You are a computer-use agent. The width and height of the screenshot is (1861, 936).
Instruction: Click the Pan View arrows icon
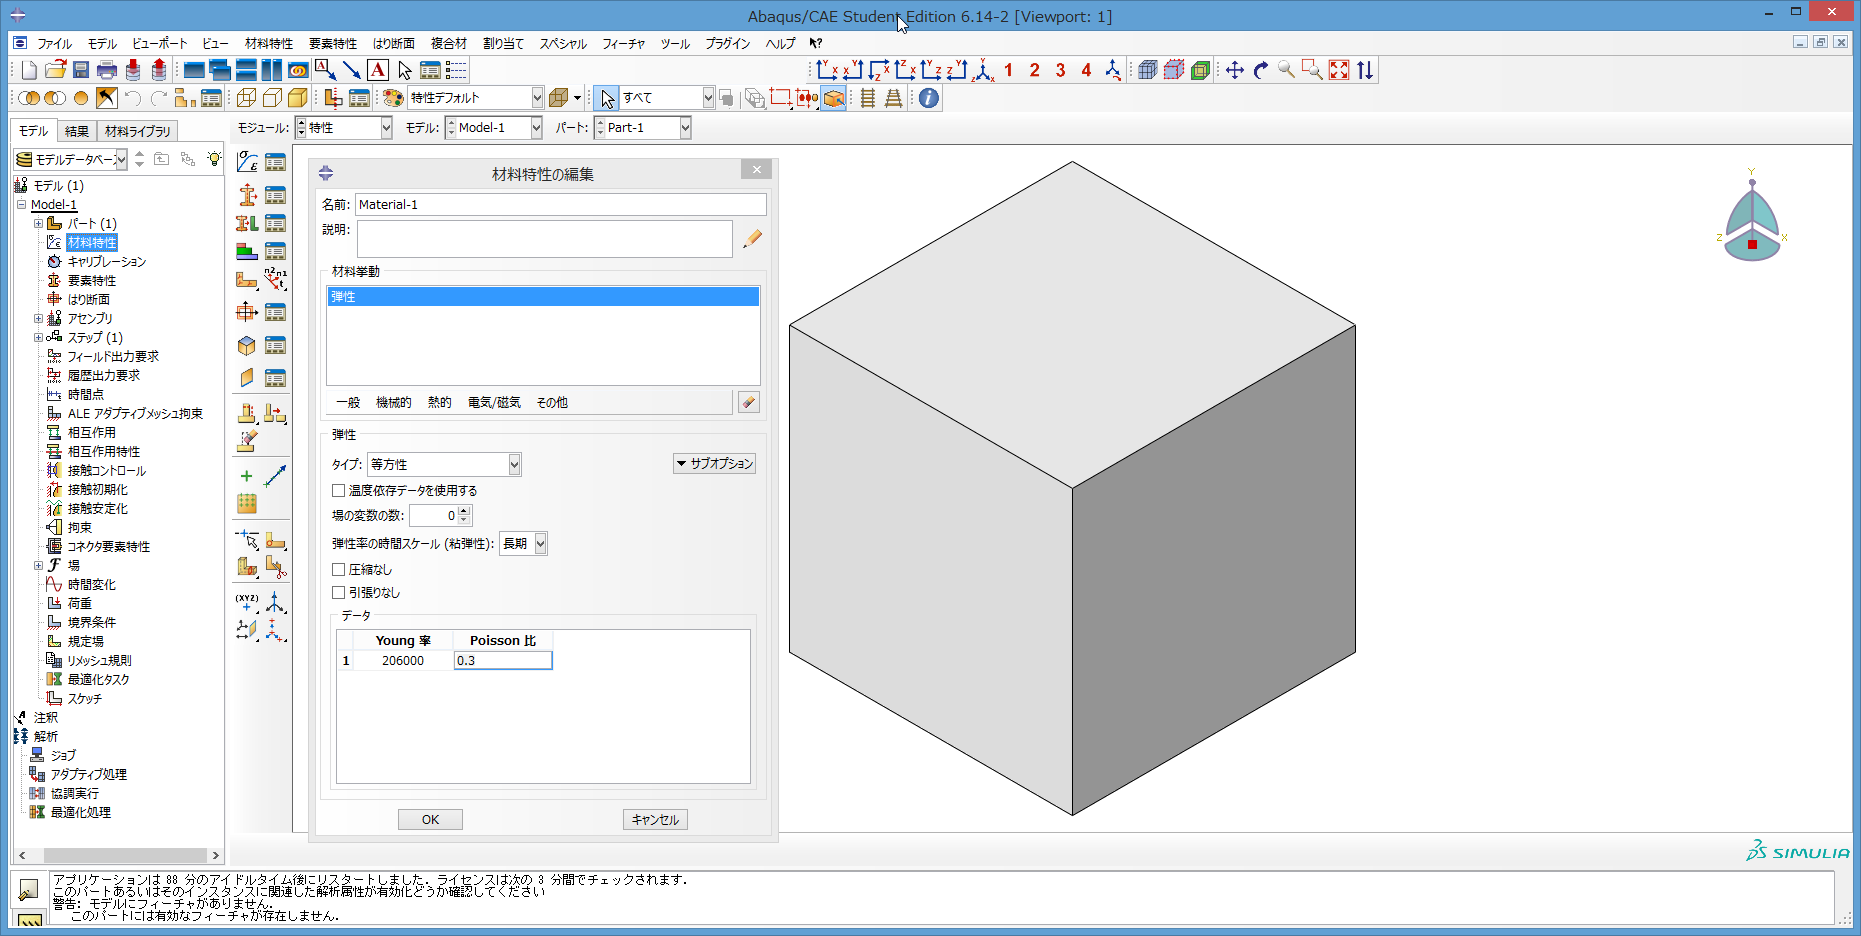pyautogui.click(x=1234, y=70)
